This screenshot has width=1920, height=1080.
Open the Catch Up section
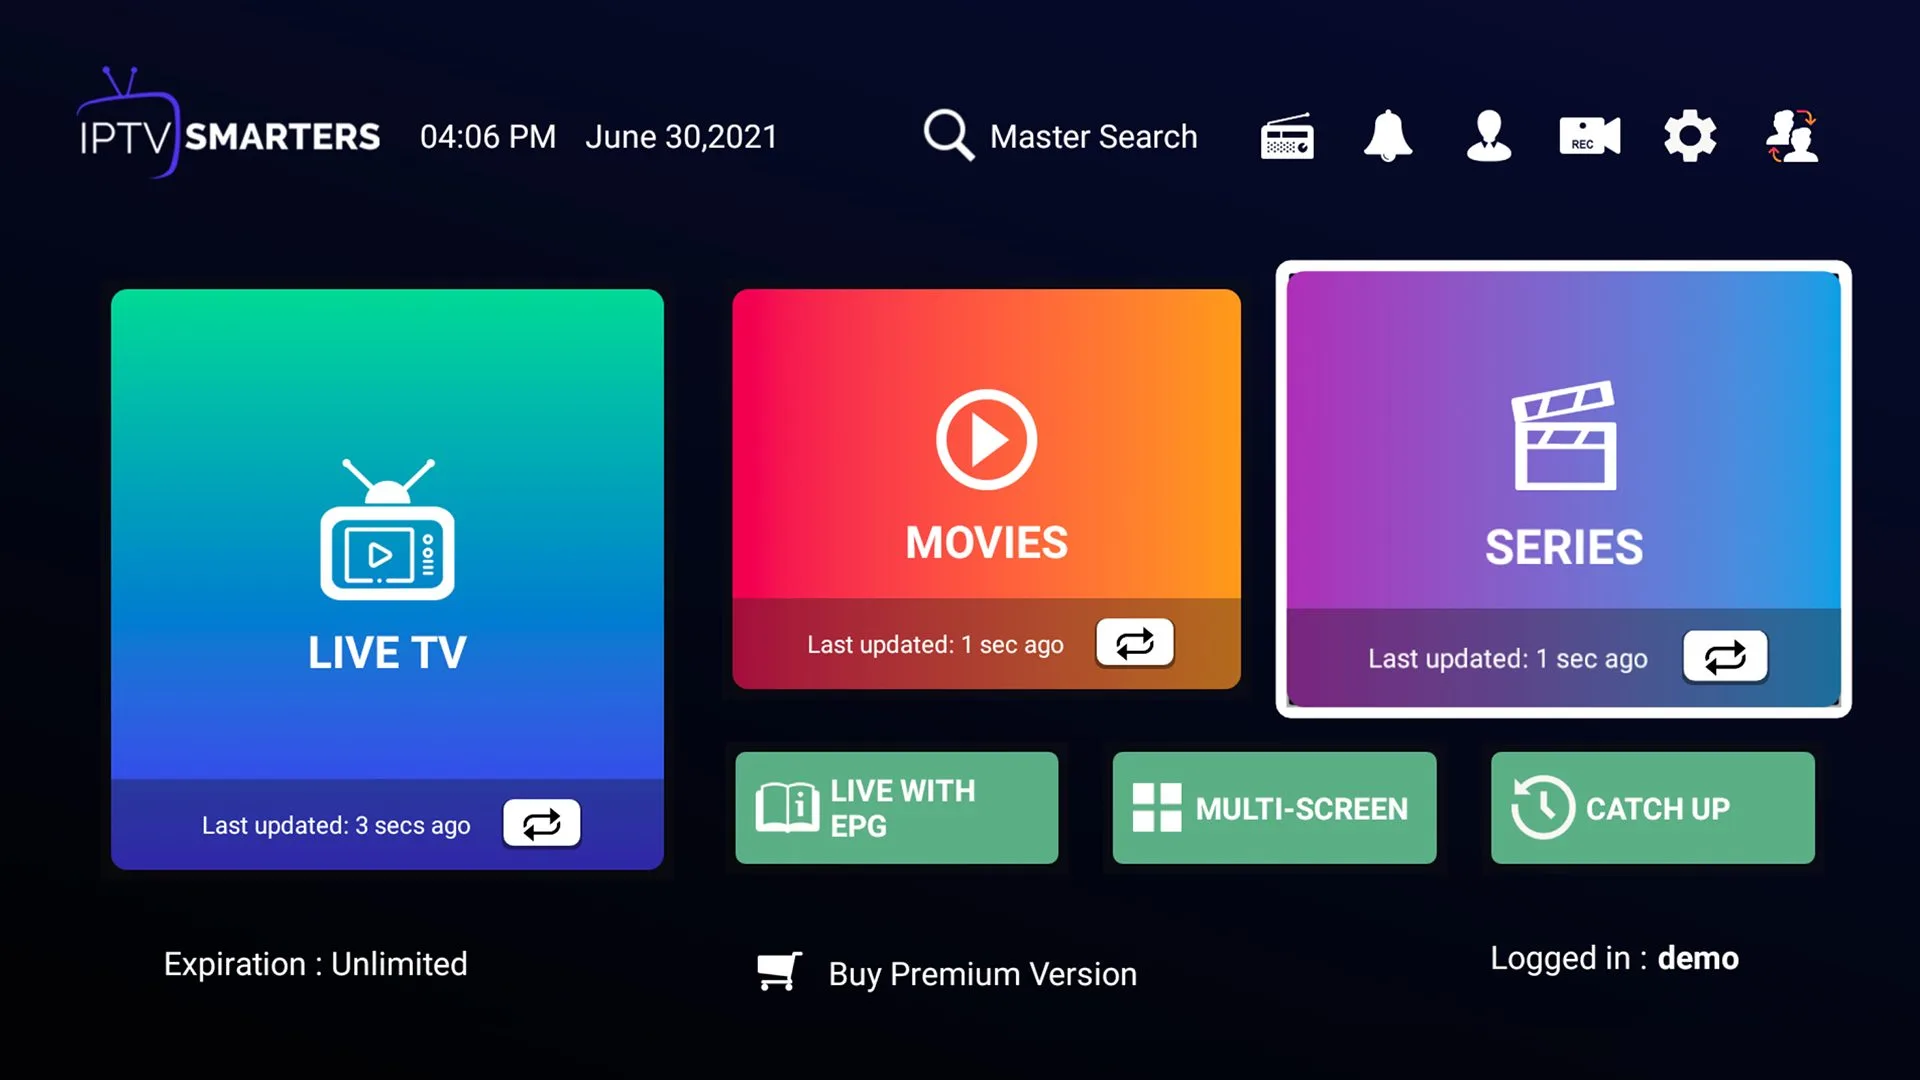coord(1652,807)
